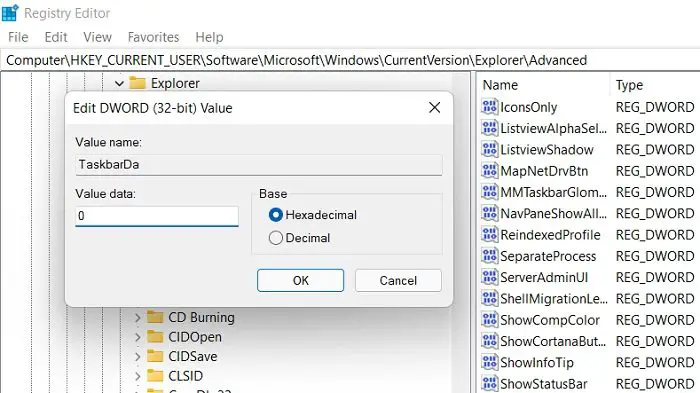Click the Value data input field
The image size is (700, 393).
[x=157, y=216]
